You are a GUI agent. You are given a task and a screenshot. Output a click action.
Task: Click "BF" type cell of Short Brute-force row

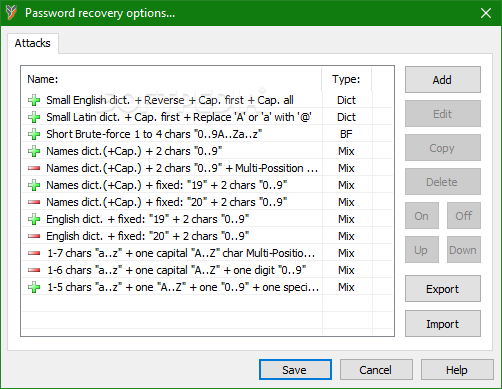click(346, 134)
